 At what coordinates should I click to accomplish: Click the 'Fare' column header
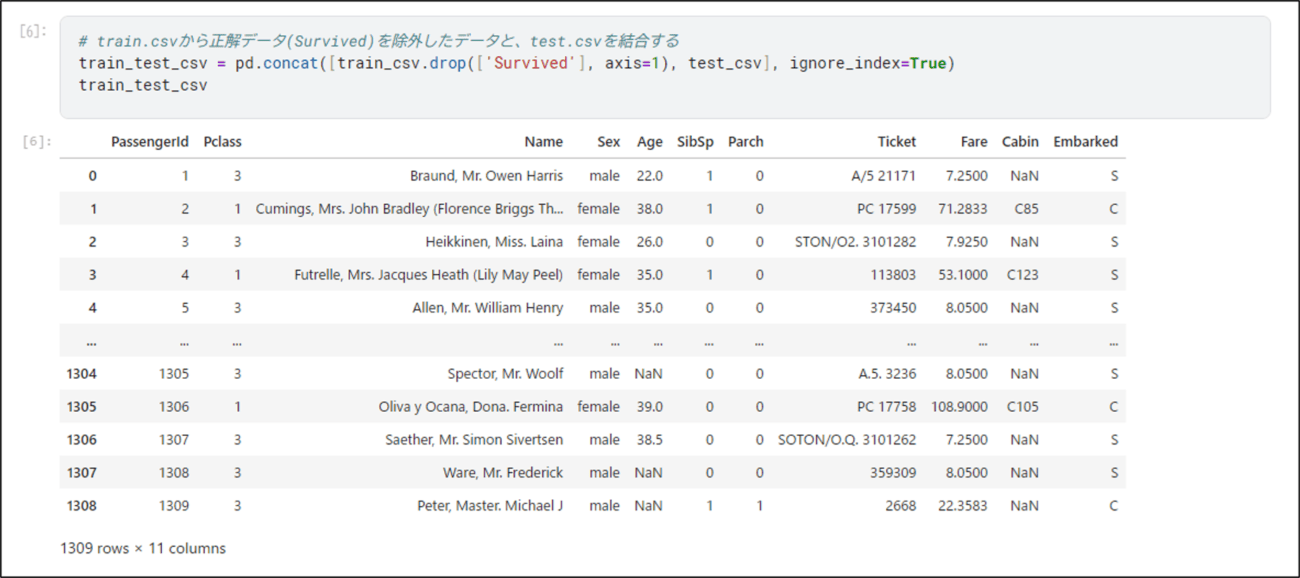coord(973,142)
